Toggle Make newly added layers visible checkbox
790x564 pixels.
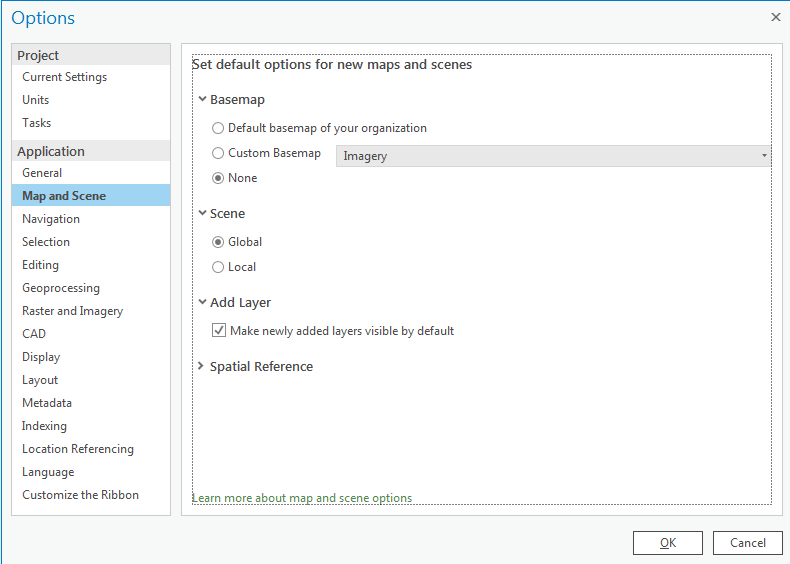pyautogui.click(x=219, y=331)
